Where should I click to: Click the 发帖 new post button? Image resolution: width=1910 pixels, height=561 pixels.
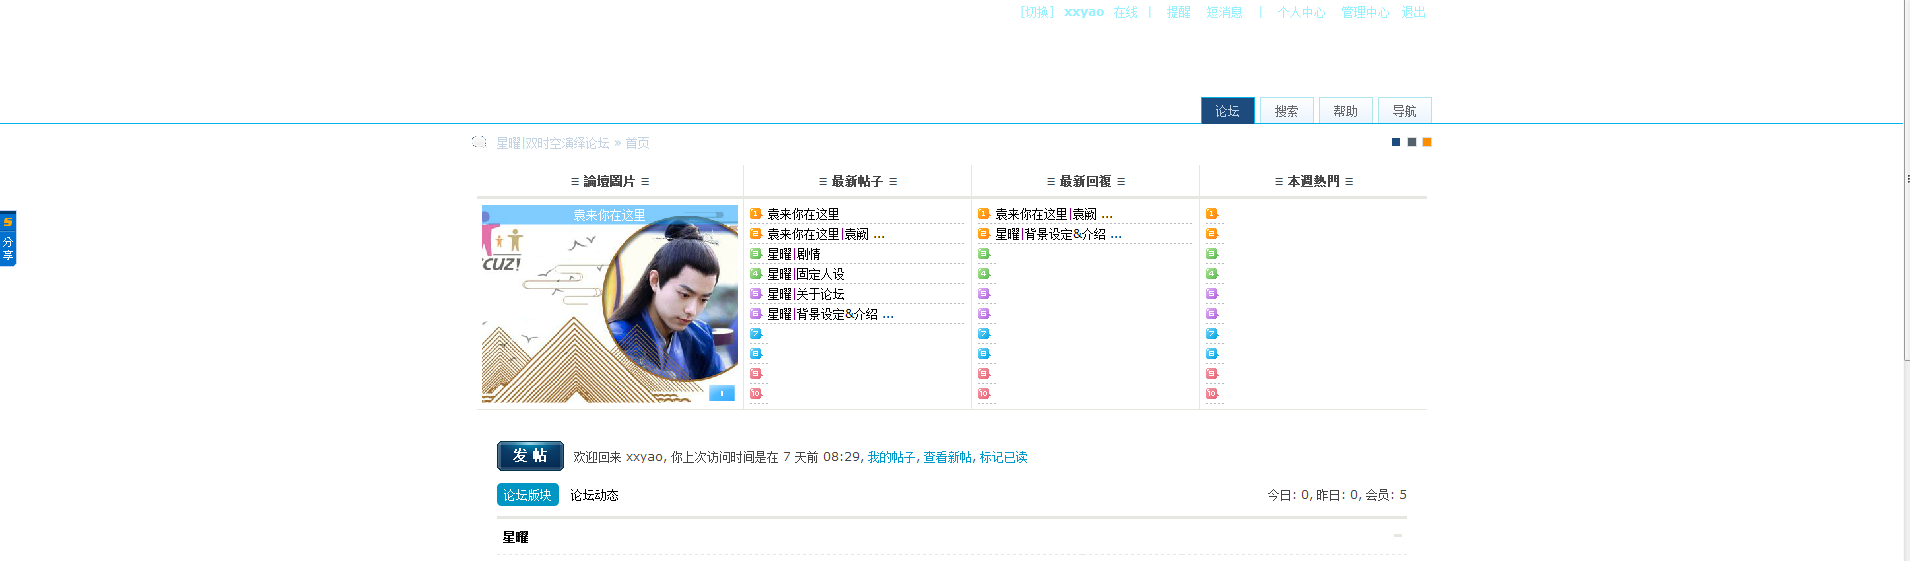click(x=530, y=456)
